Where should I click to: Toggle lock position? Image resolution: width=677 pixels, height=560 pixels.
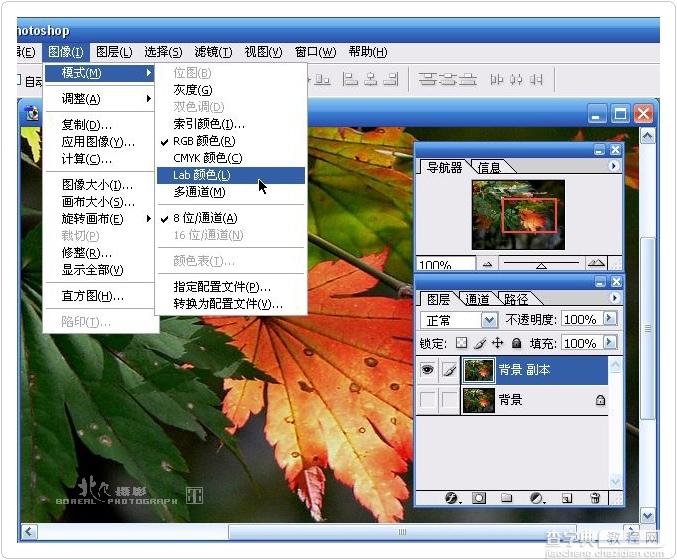[x=498, y=343]
